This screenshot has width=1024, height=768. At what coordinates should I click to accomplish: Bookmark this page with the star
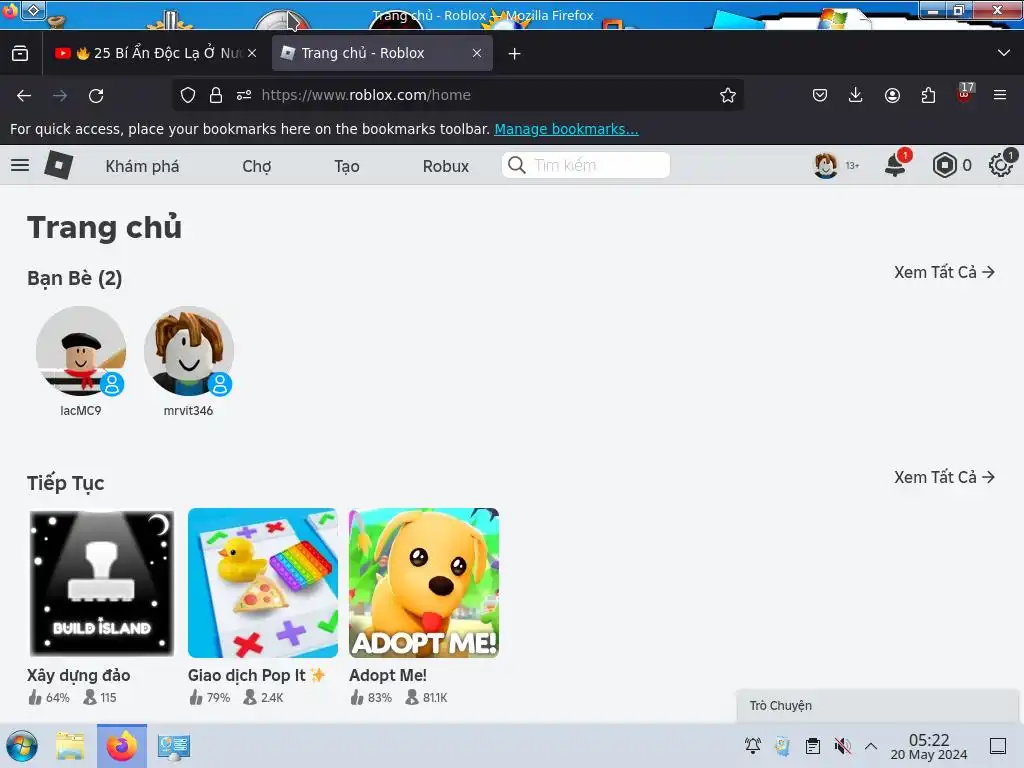click(x=728, y=95)
